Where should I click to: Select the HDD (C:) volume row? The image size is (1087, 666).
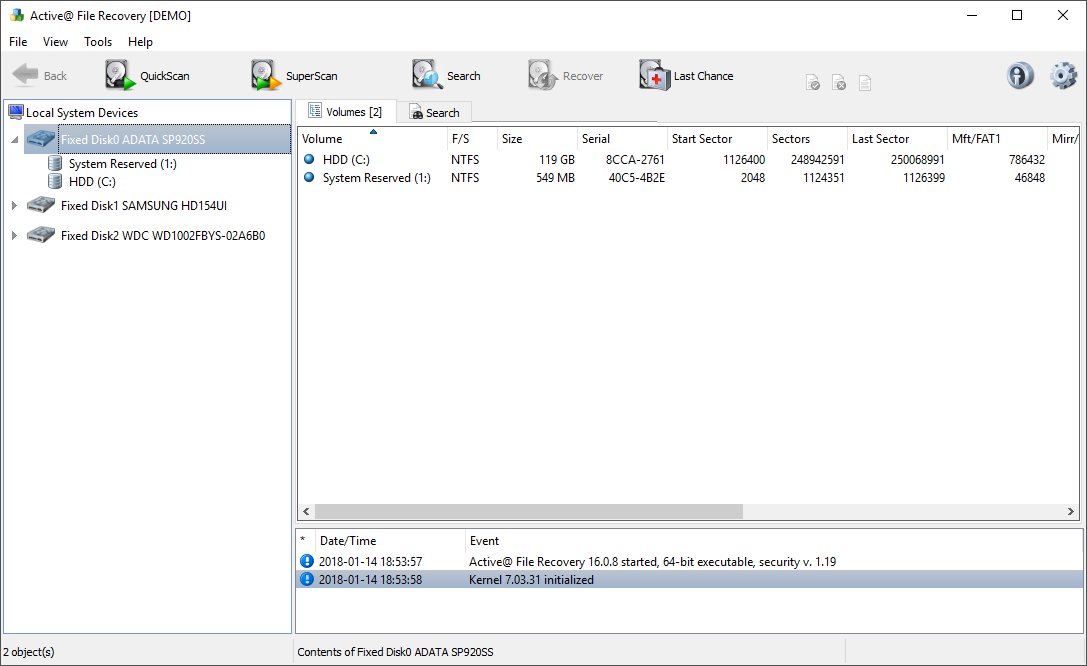(688, 159)
